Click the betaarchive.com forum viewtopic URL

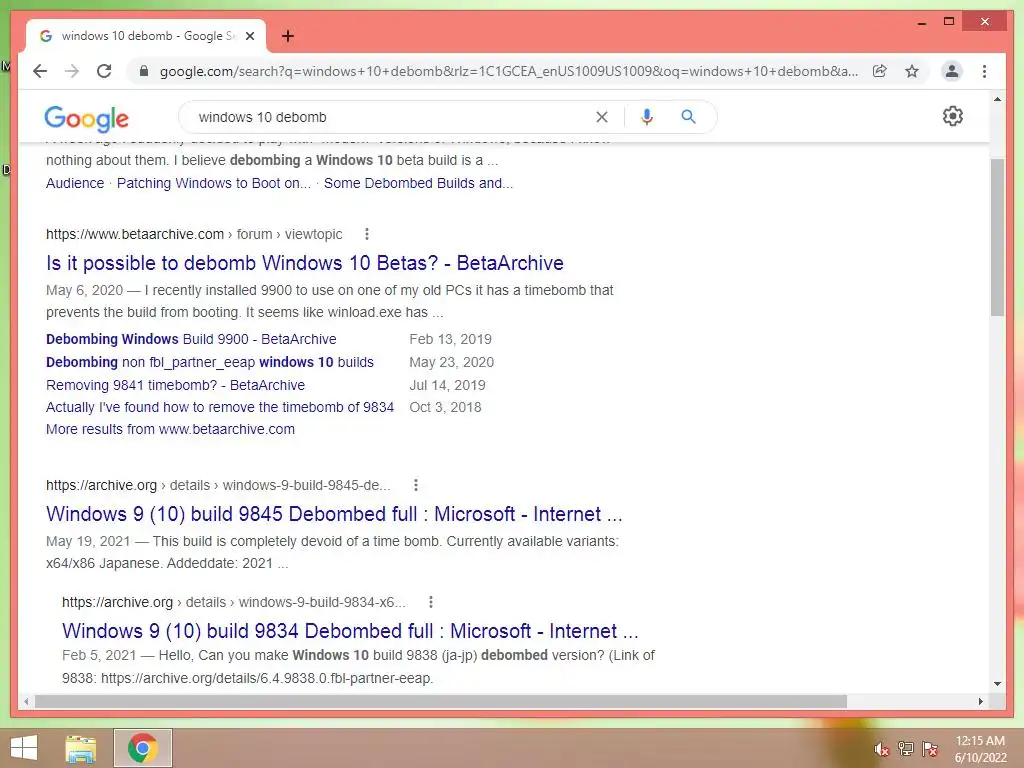[194, 234]
